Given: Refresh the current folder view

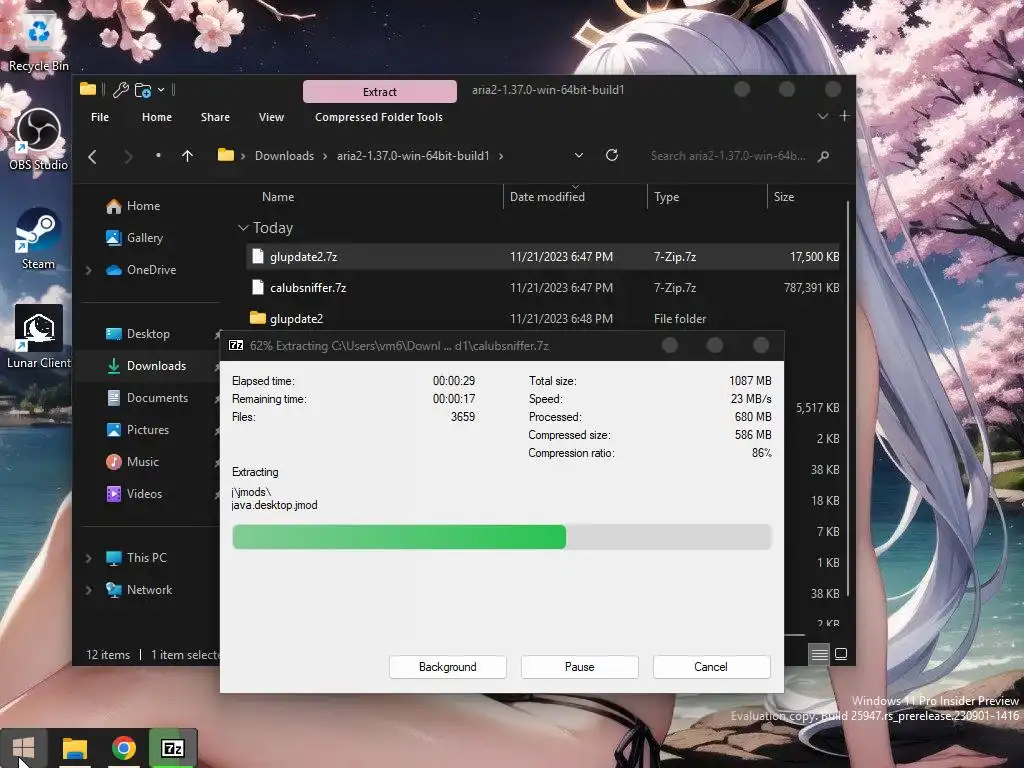Looking at the screenshot, I should pos(612,155).
